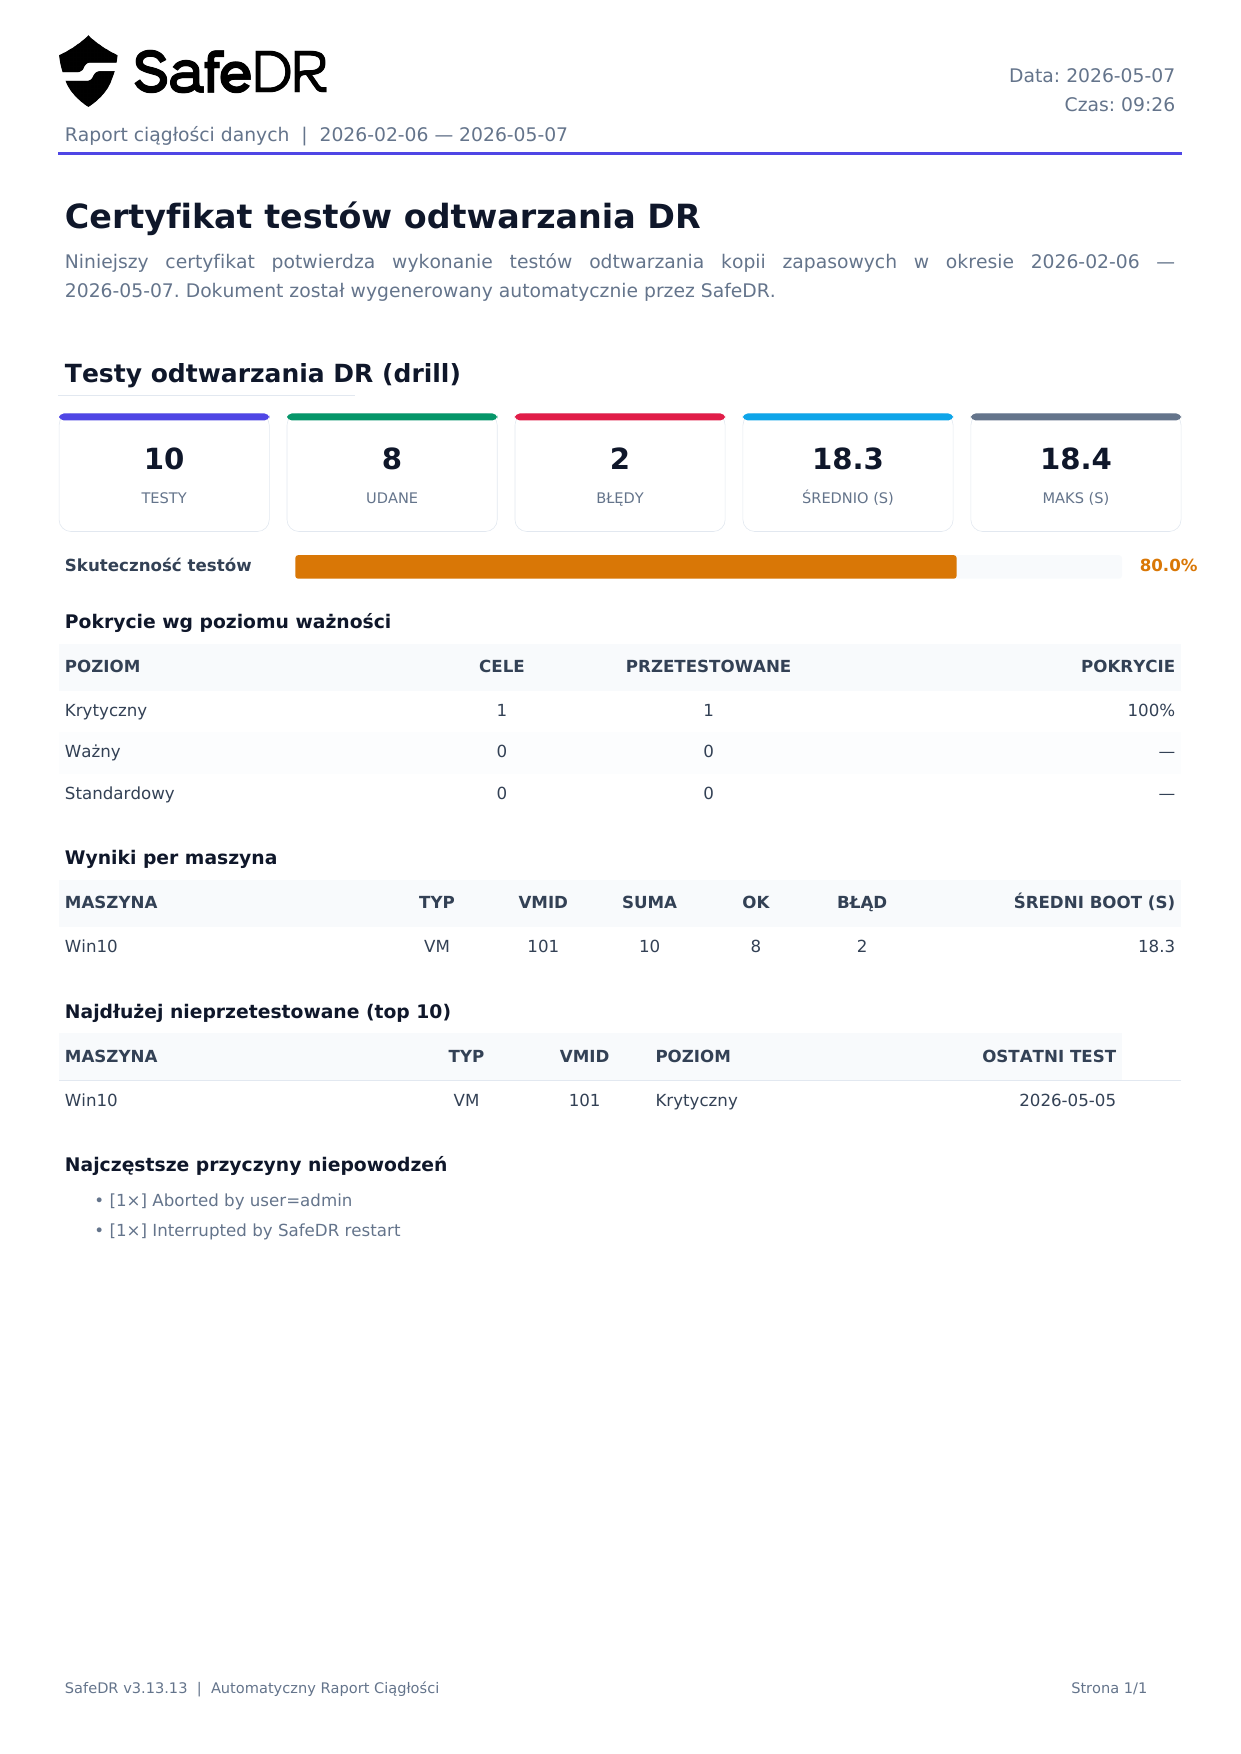The height and width of the screenshot is (1754, 1241).
Task: Click the SafeDR brand name text
Action: (x=230, y=73)
